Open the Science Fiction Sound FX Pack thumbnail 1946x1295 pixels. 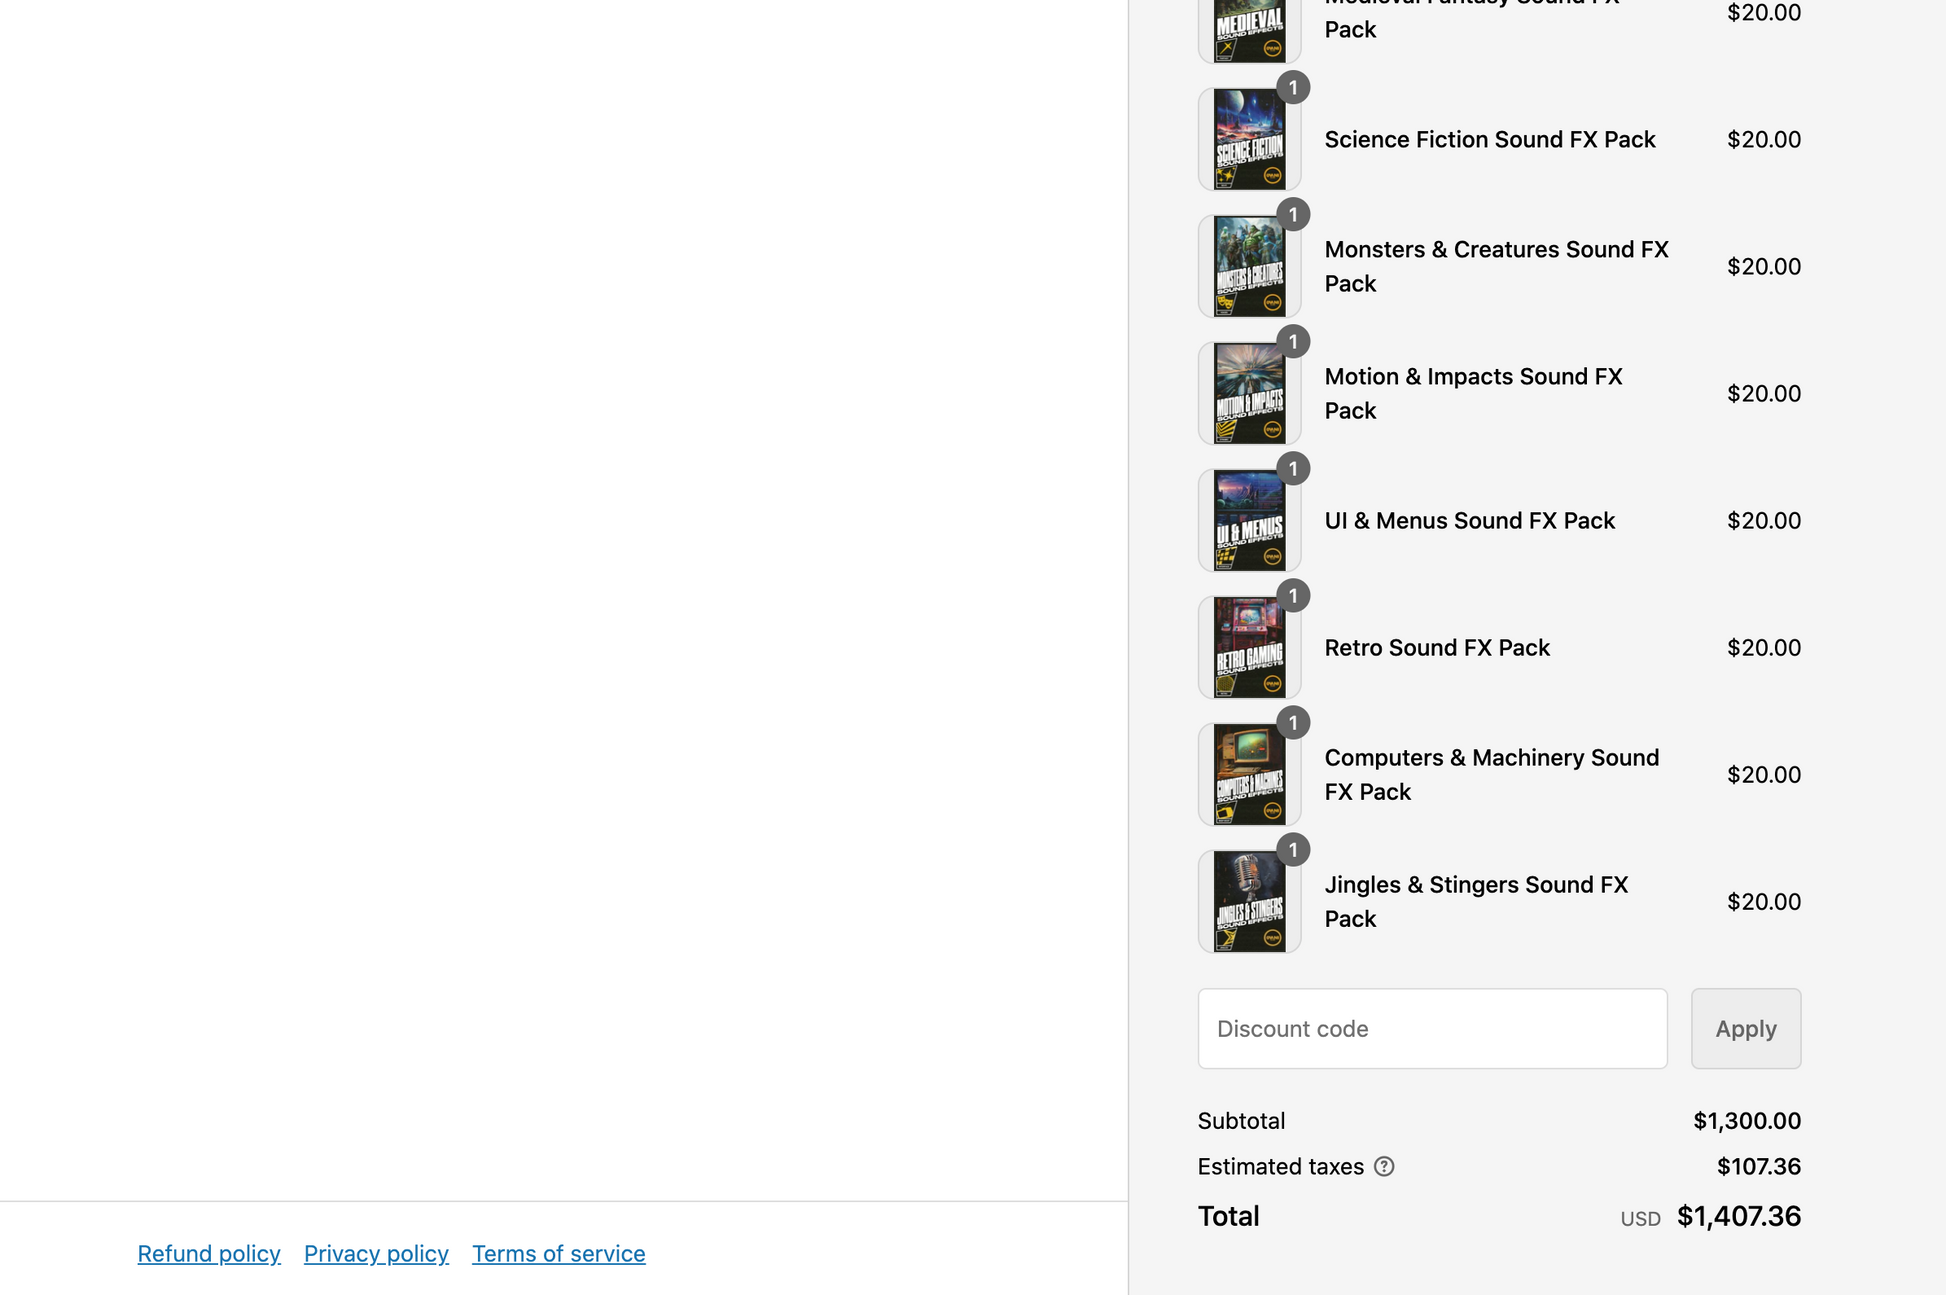click(x=1249, y=139)
